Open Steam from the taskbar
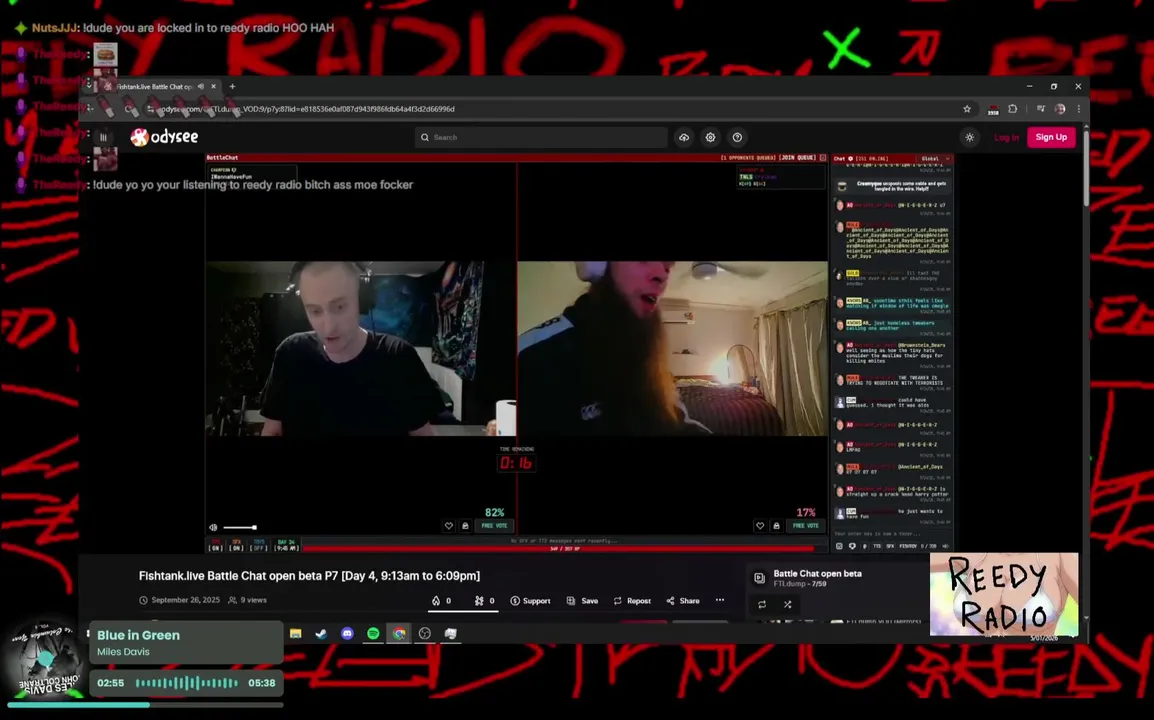The image size is (1154, 720). [x=322, y=633]
